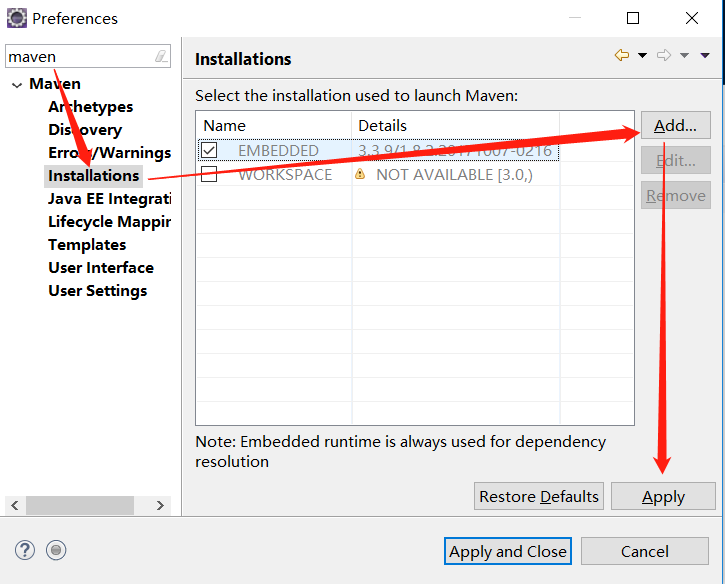Click the Preferences window gear icon
Viewport: 725px width, 584px height.
click(17, 18)
